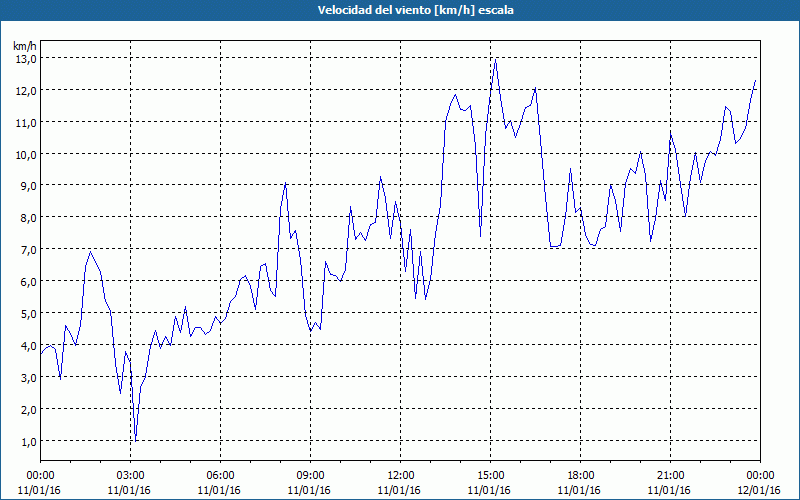This screenshot has height=500, width=800.
Task: Click the 21:00 time axis label
Action: click(670, 476)
